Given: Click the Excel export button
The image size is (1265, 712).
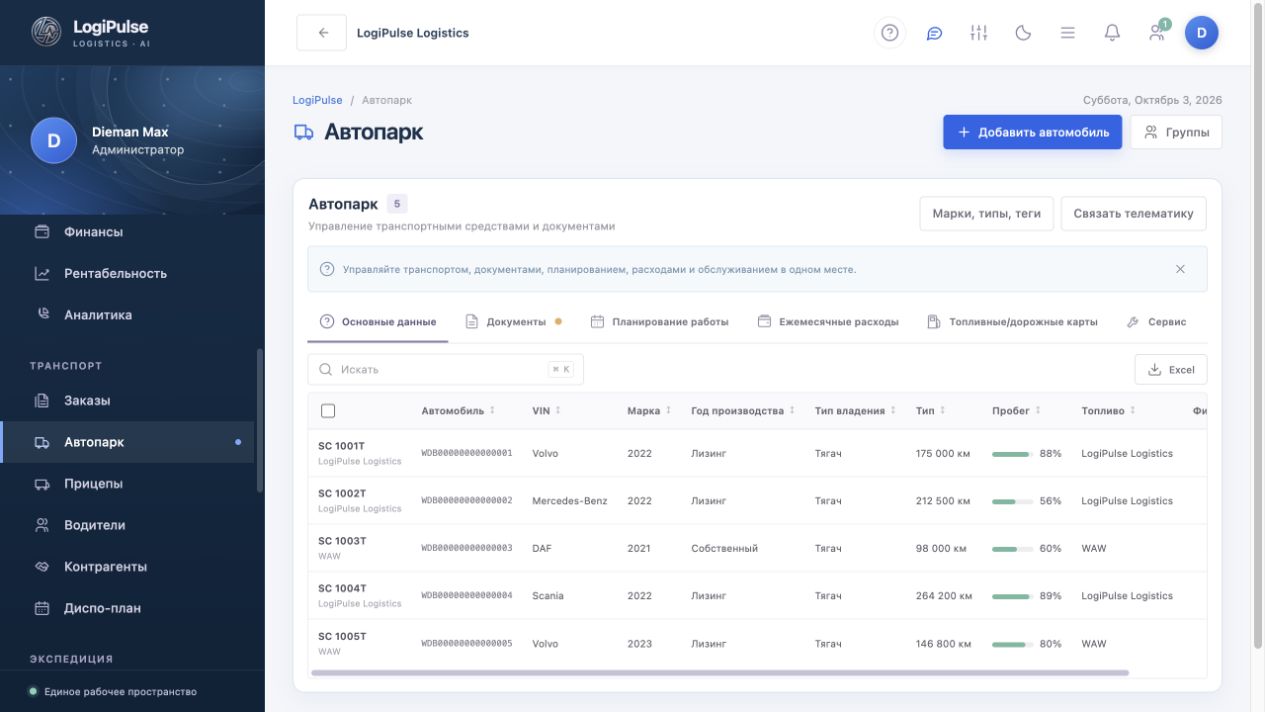Looking at the screenshot, I should coord(1171,369).
